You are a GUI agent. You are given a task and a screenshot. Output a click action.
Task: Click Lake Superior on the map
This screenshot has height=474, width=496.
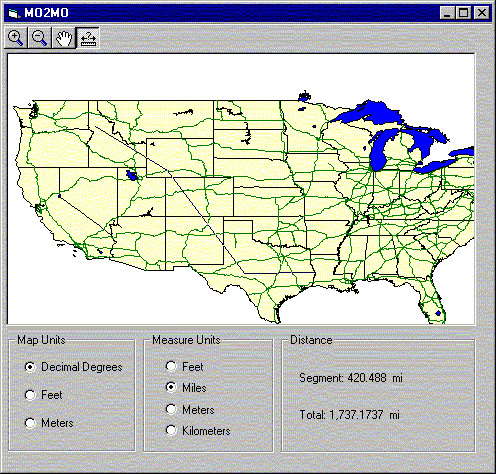pos(368,112)
